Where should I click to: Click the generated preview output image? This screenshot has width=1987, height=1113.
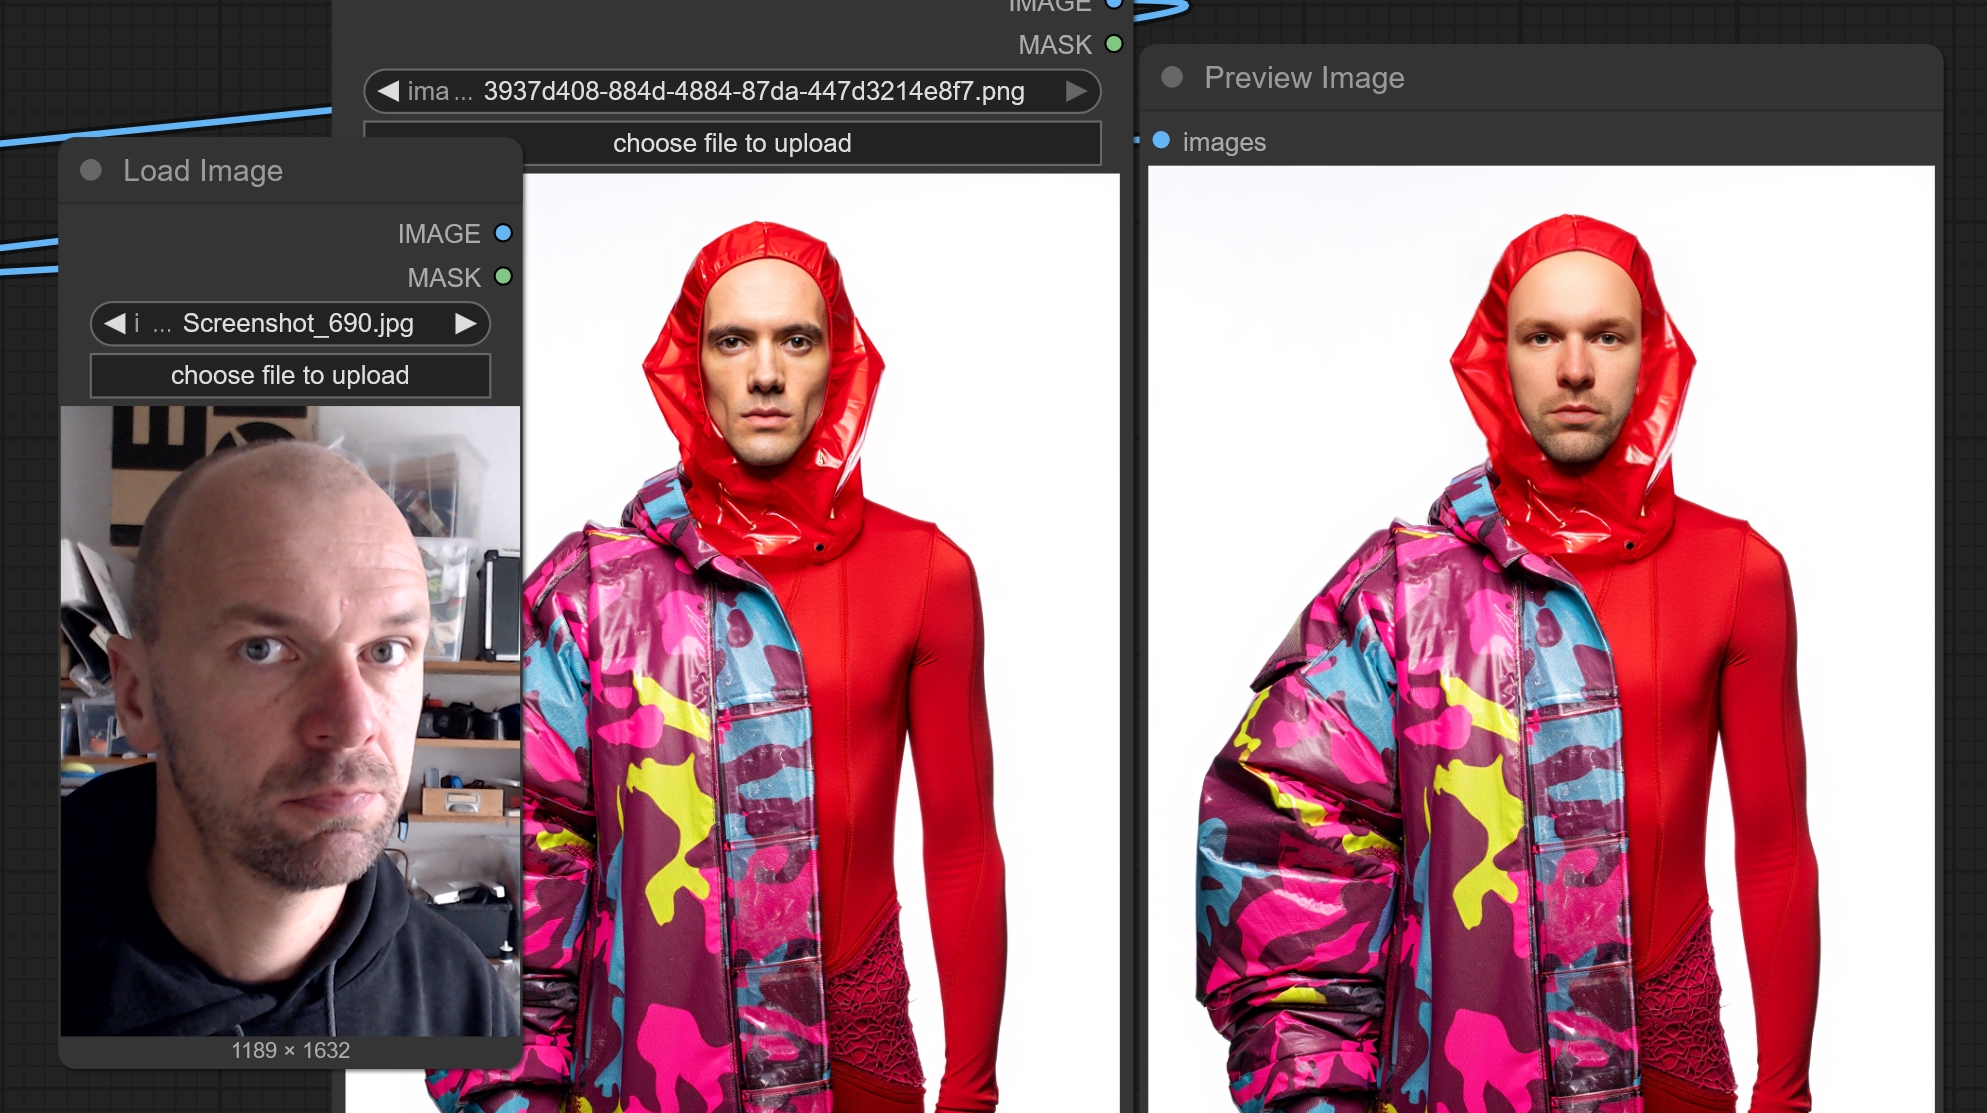pos(1540,640)
